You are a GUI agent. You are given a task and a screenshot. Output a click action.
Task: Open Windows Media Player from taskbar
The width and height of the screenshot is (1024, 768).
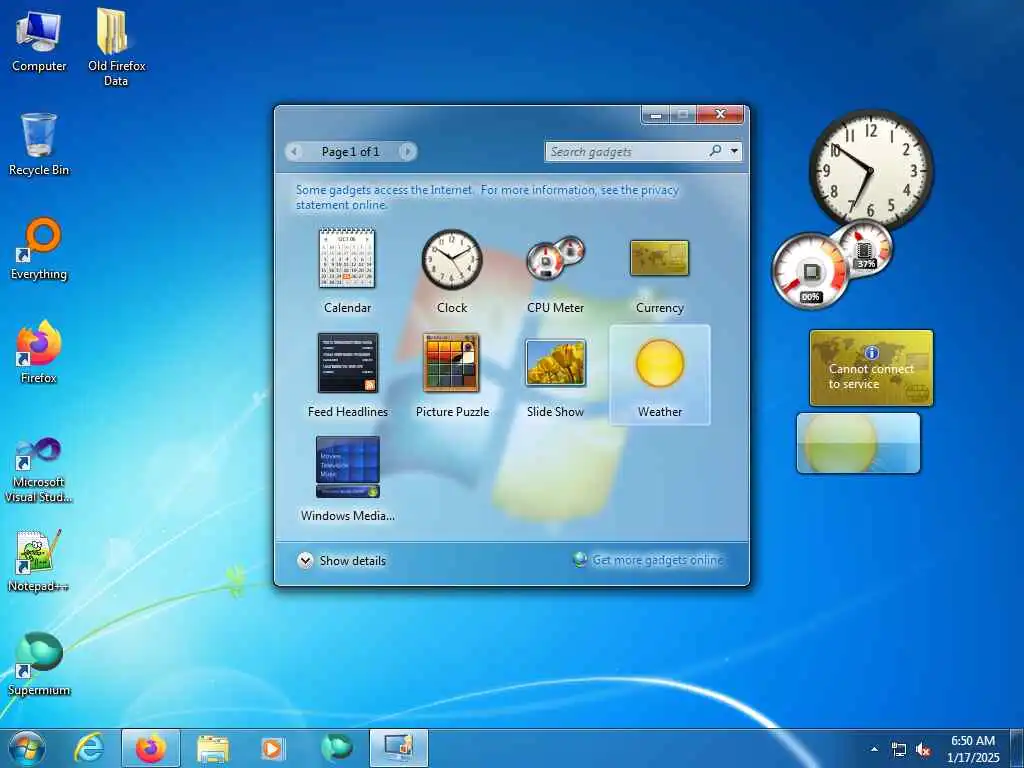[273, 748]
